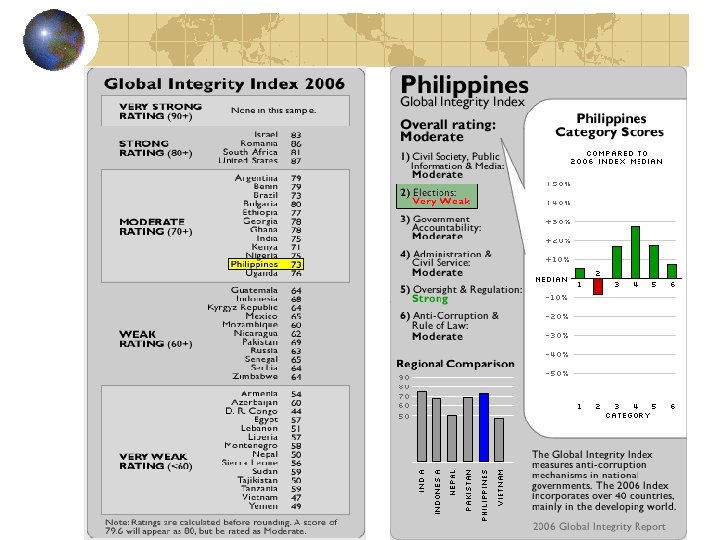Click the Ethiopia row
Image resolution: width=720 pixels, height=540 pixels.
pyautogui.click(x=272, y=213)
